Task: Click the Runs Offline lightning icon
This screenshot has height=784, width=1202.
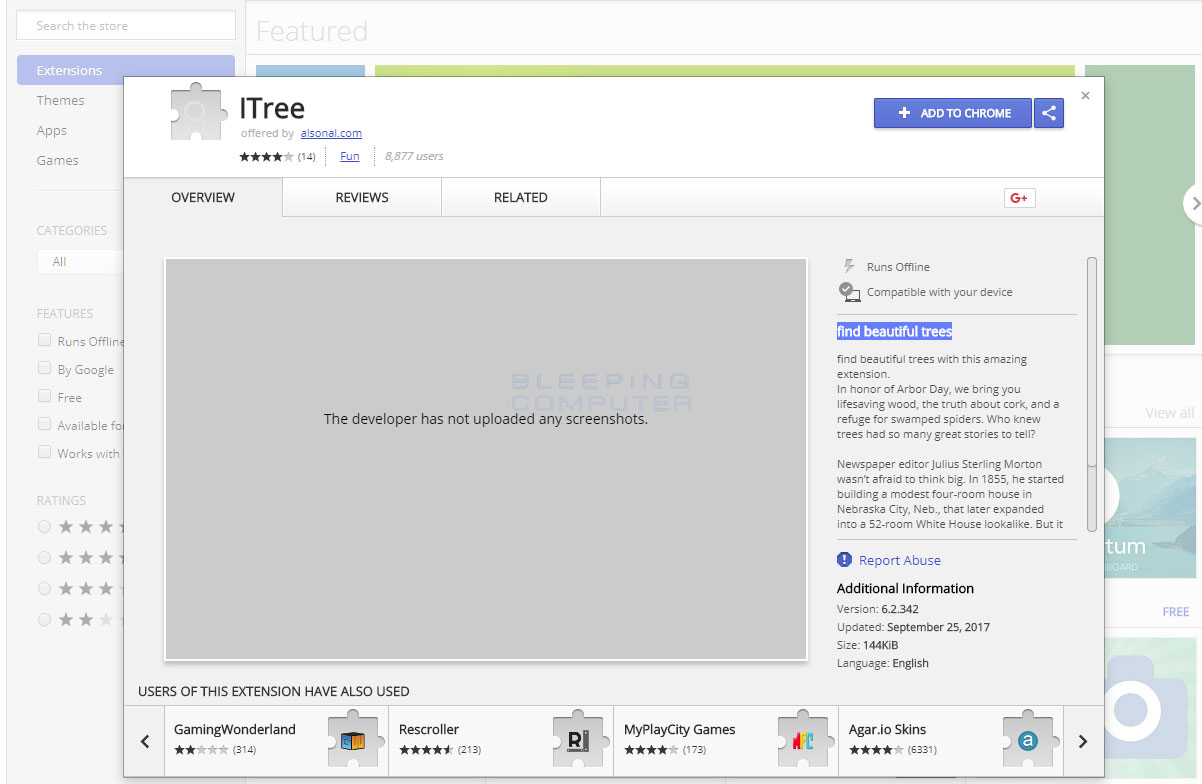Action: [x=849, y=266]
